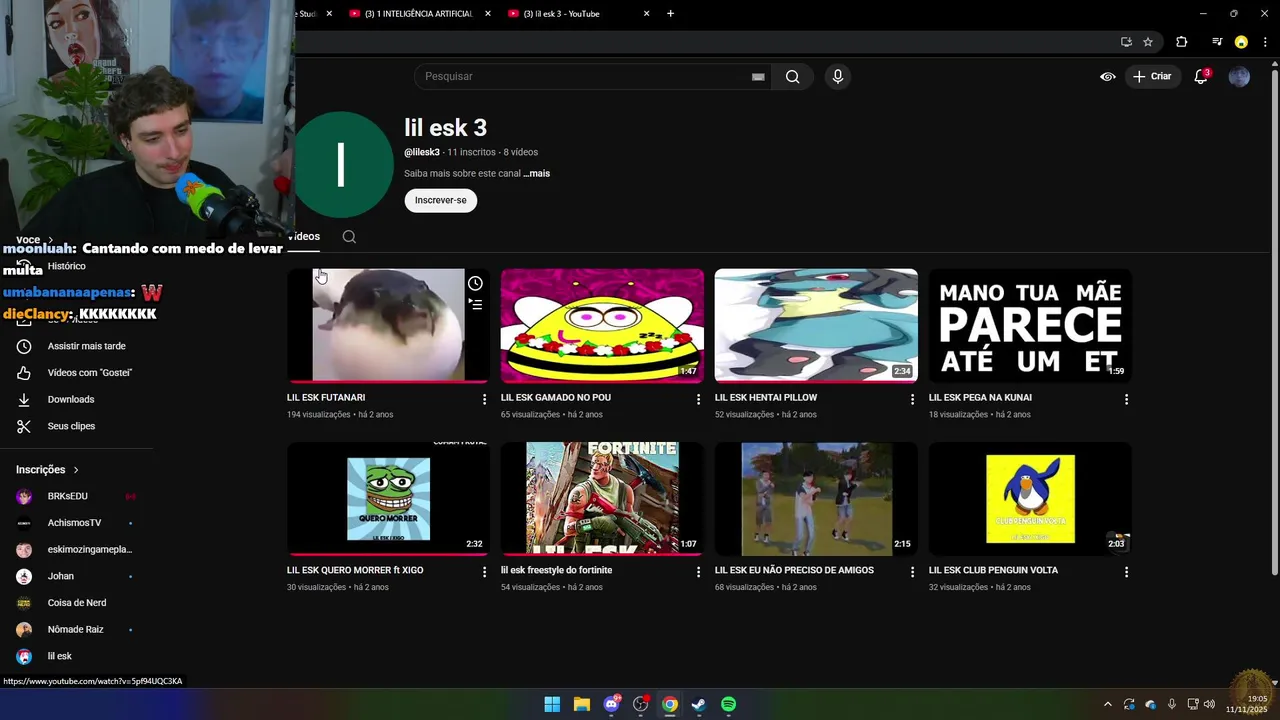
Task: Open a new browser tab
Action: (x=670, y=14)
